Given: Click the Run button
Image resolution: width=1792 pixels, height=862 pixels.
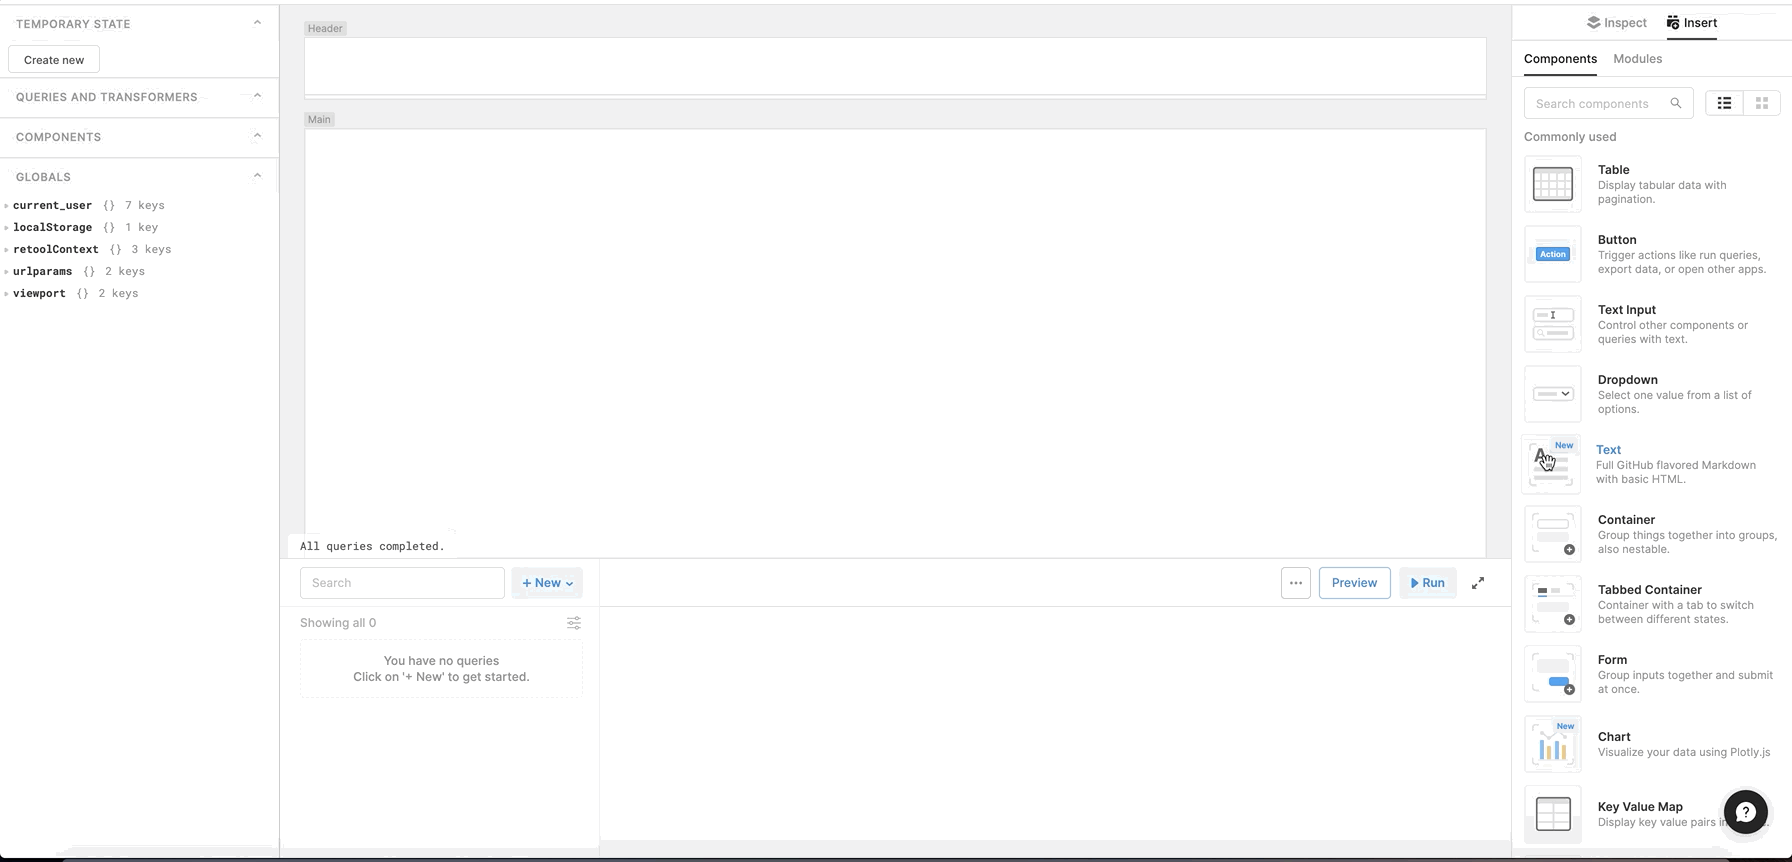Looking at the screenshot, I should pyautogui.click(x=1428, y=583).
